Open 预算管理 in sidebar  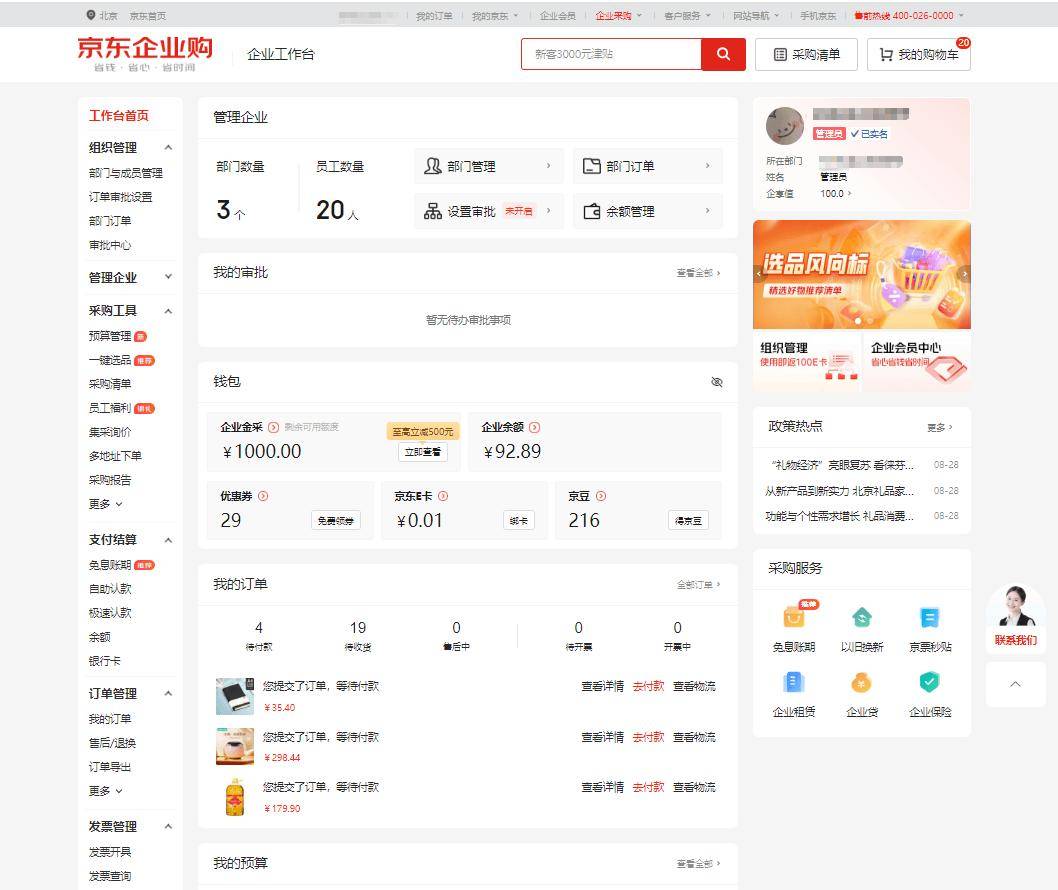pos(110,336)
